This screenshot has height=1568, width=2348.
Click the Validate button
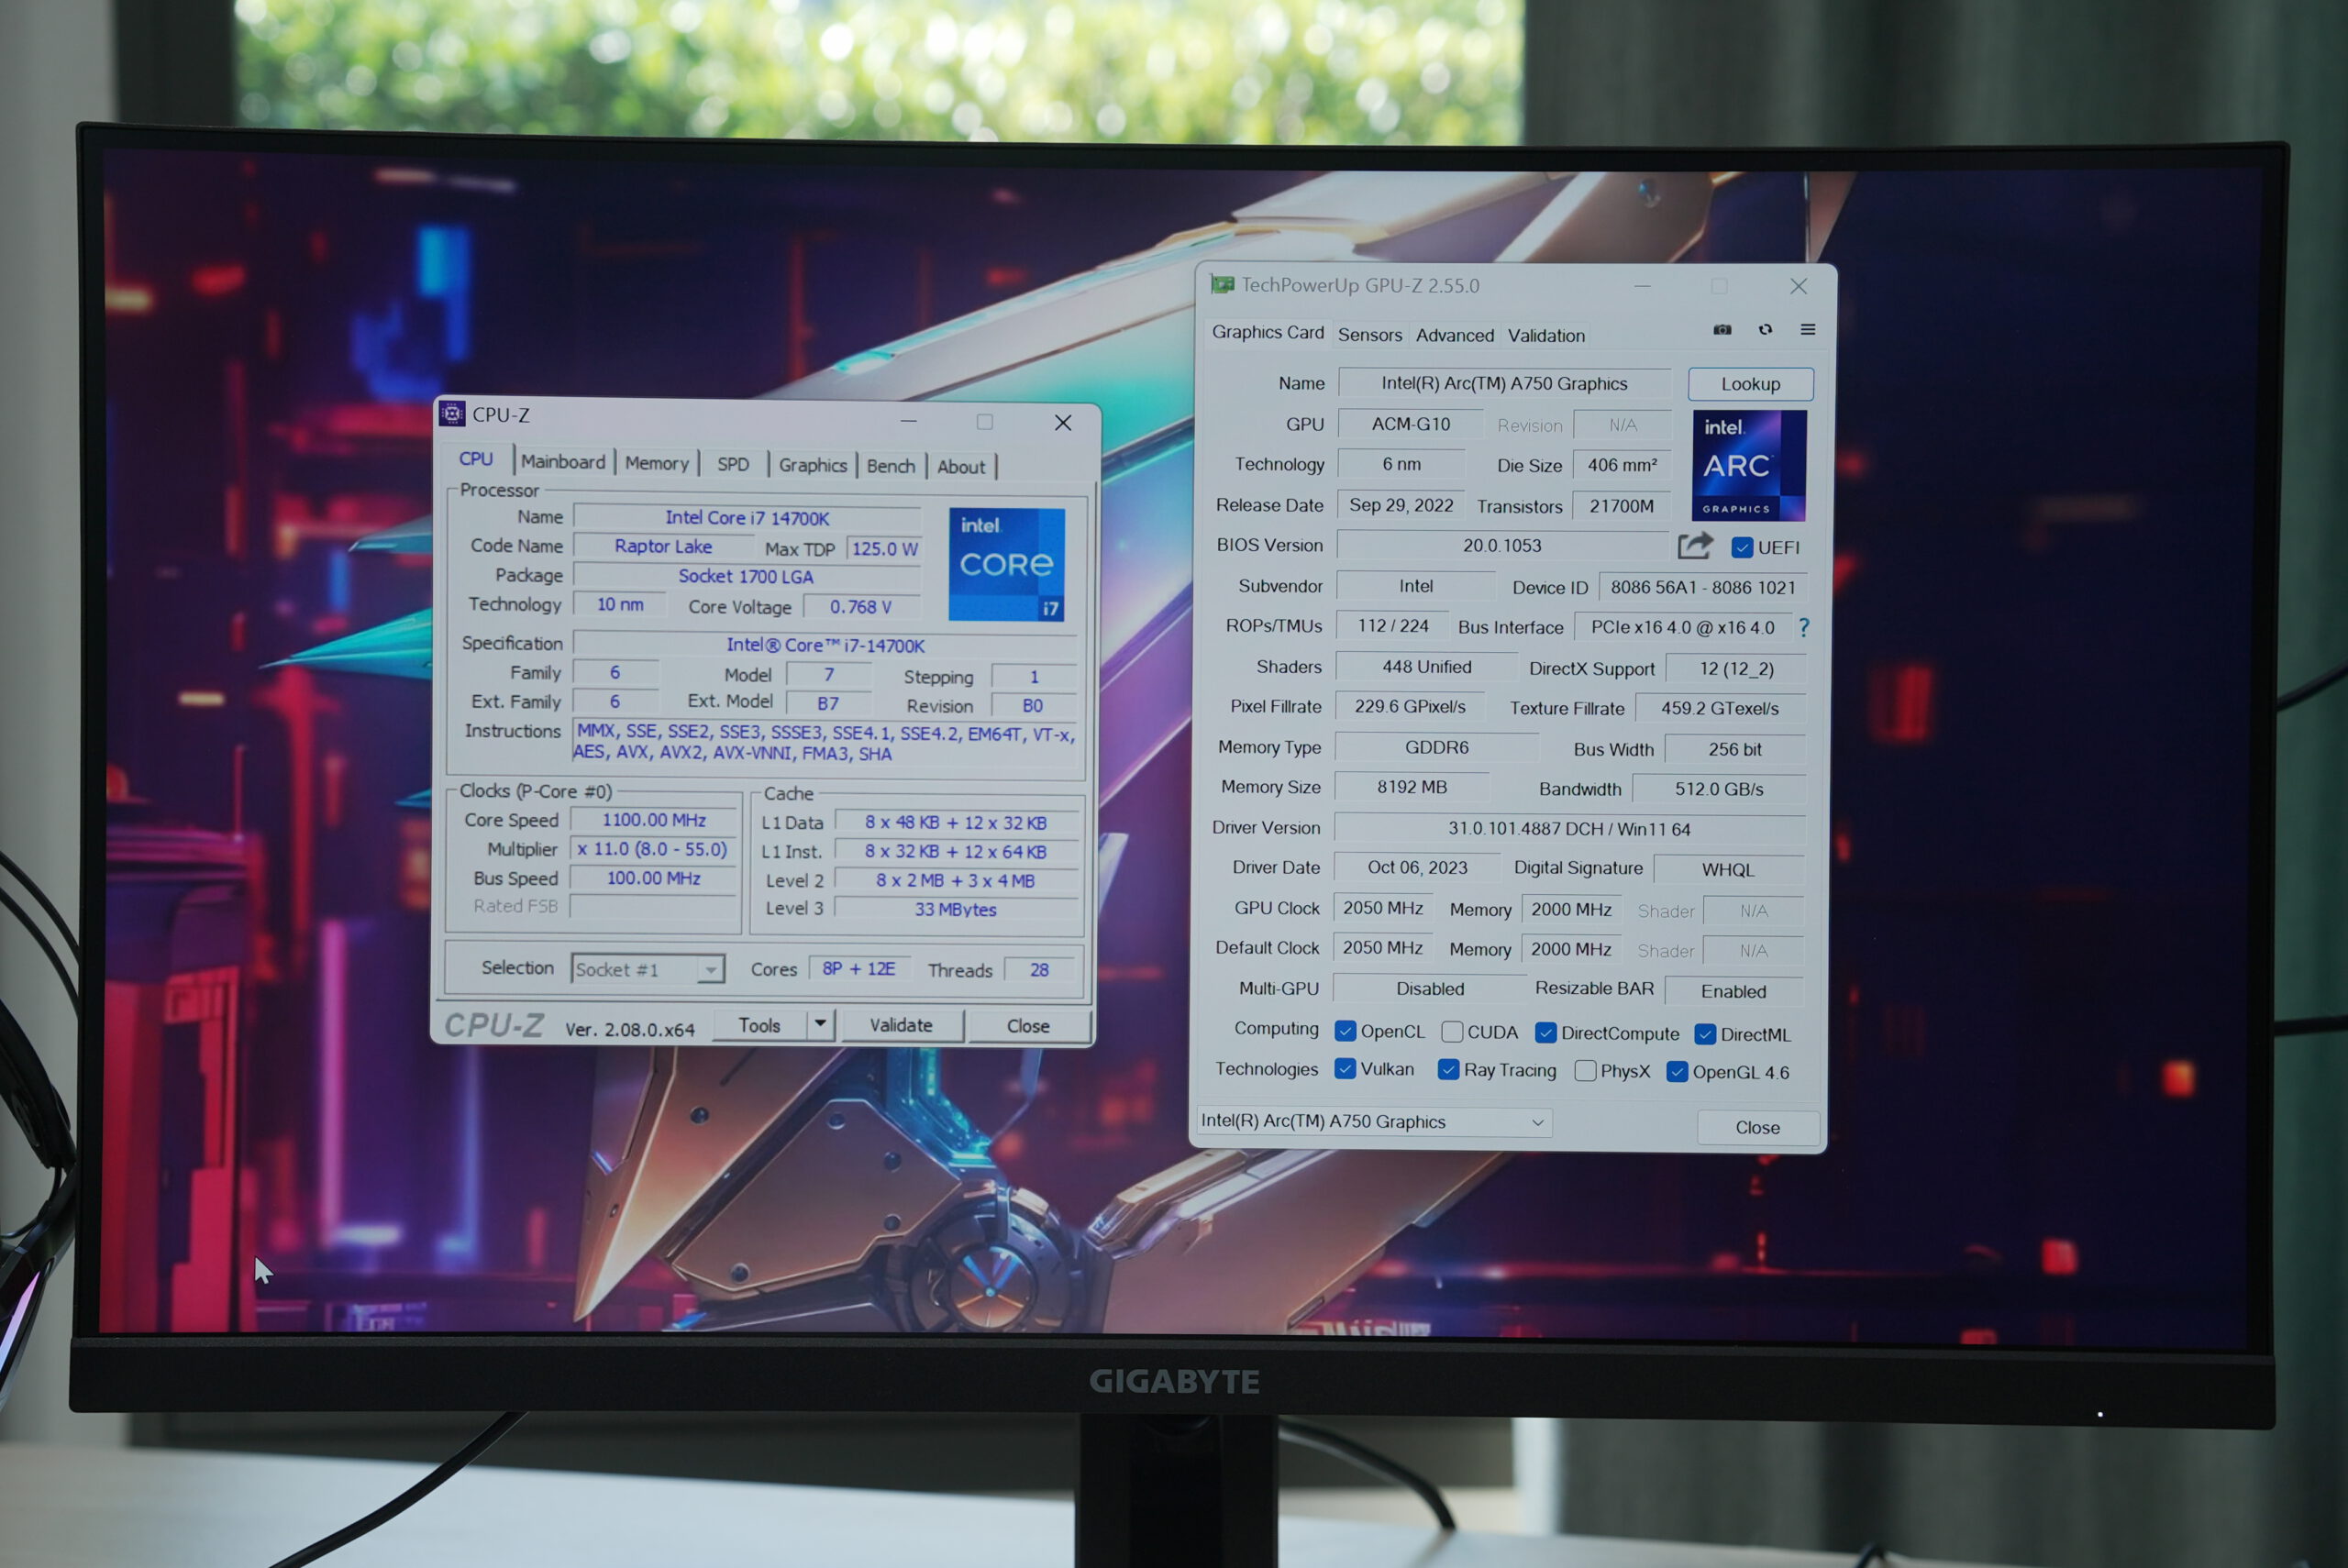[901, 1025]
